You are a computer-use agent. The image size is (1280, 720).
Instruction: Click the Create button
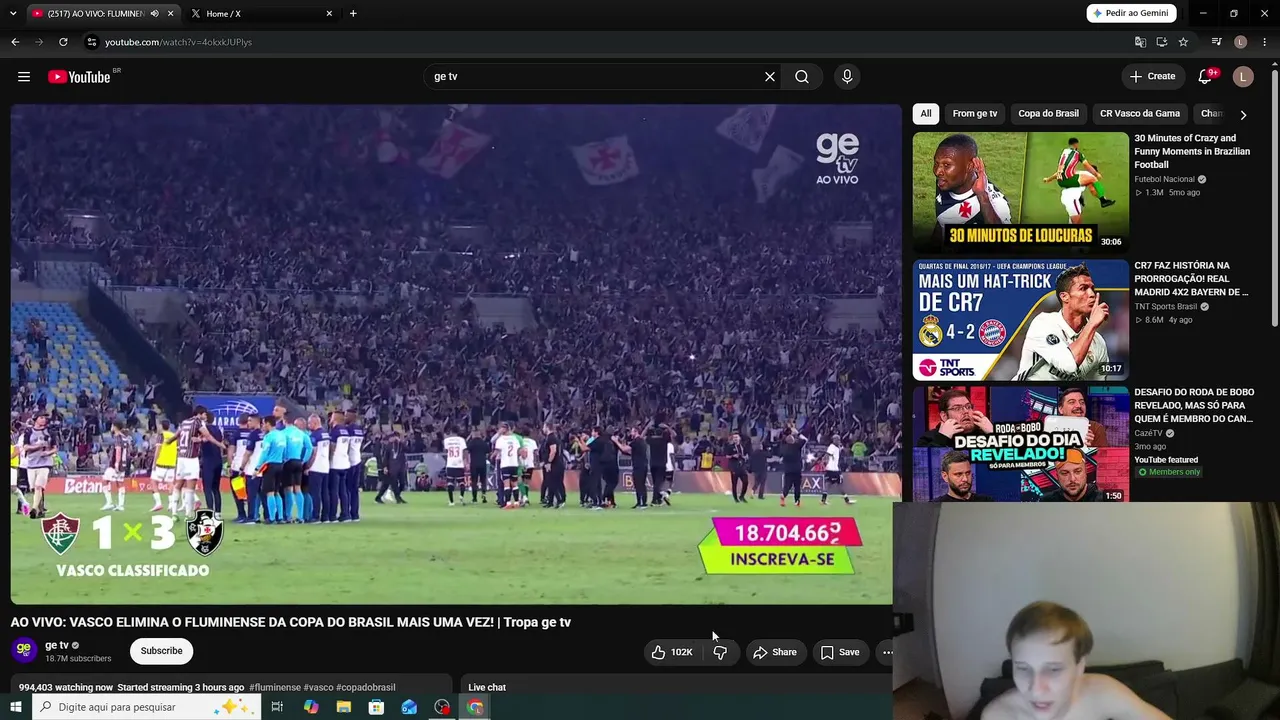click(1152, 77)
